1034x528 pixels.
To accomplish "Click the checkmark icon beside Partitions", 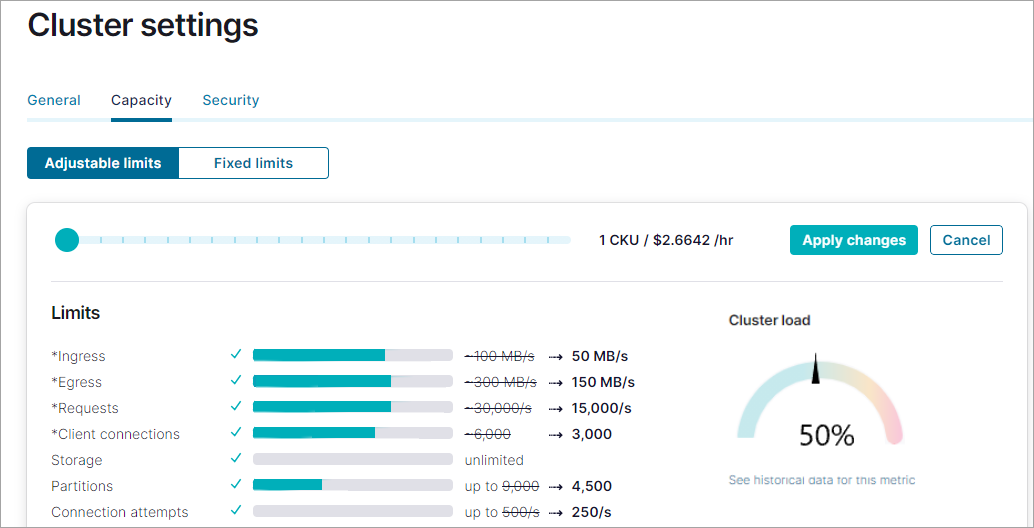I will [x=236, y=485].
